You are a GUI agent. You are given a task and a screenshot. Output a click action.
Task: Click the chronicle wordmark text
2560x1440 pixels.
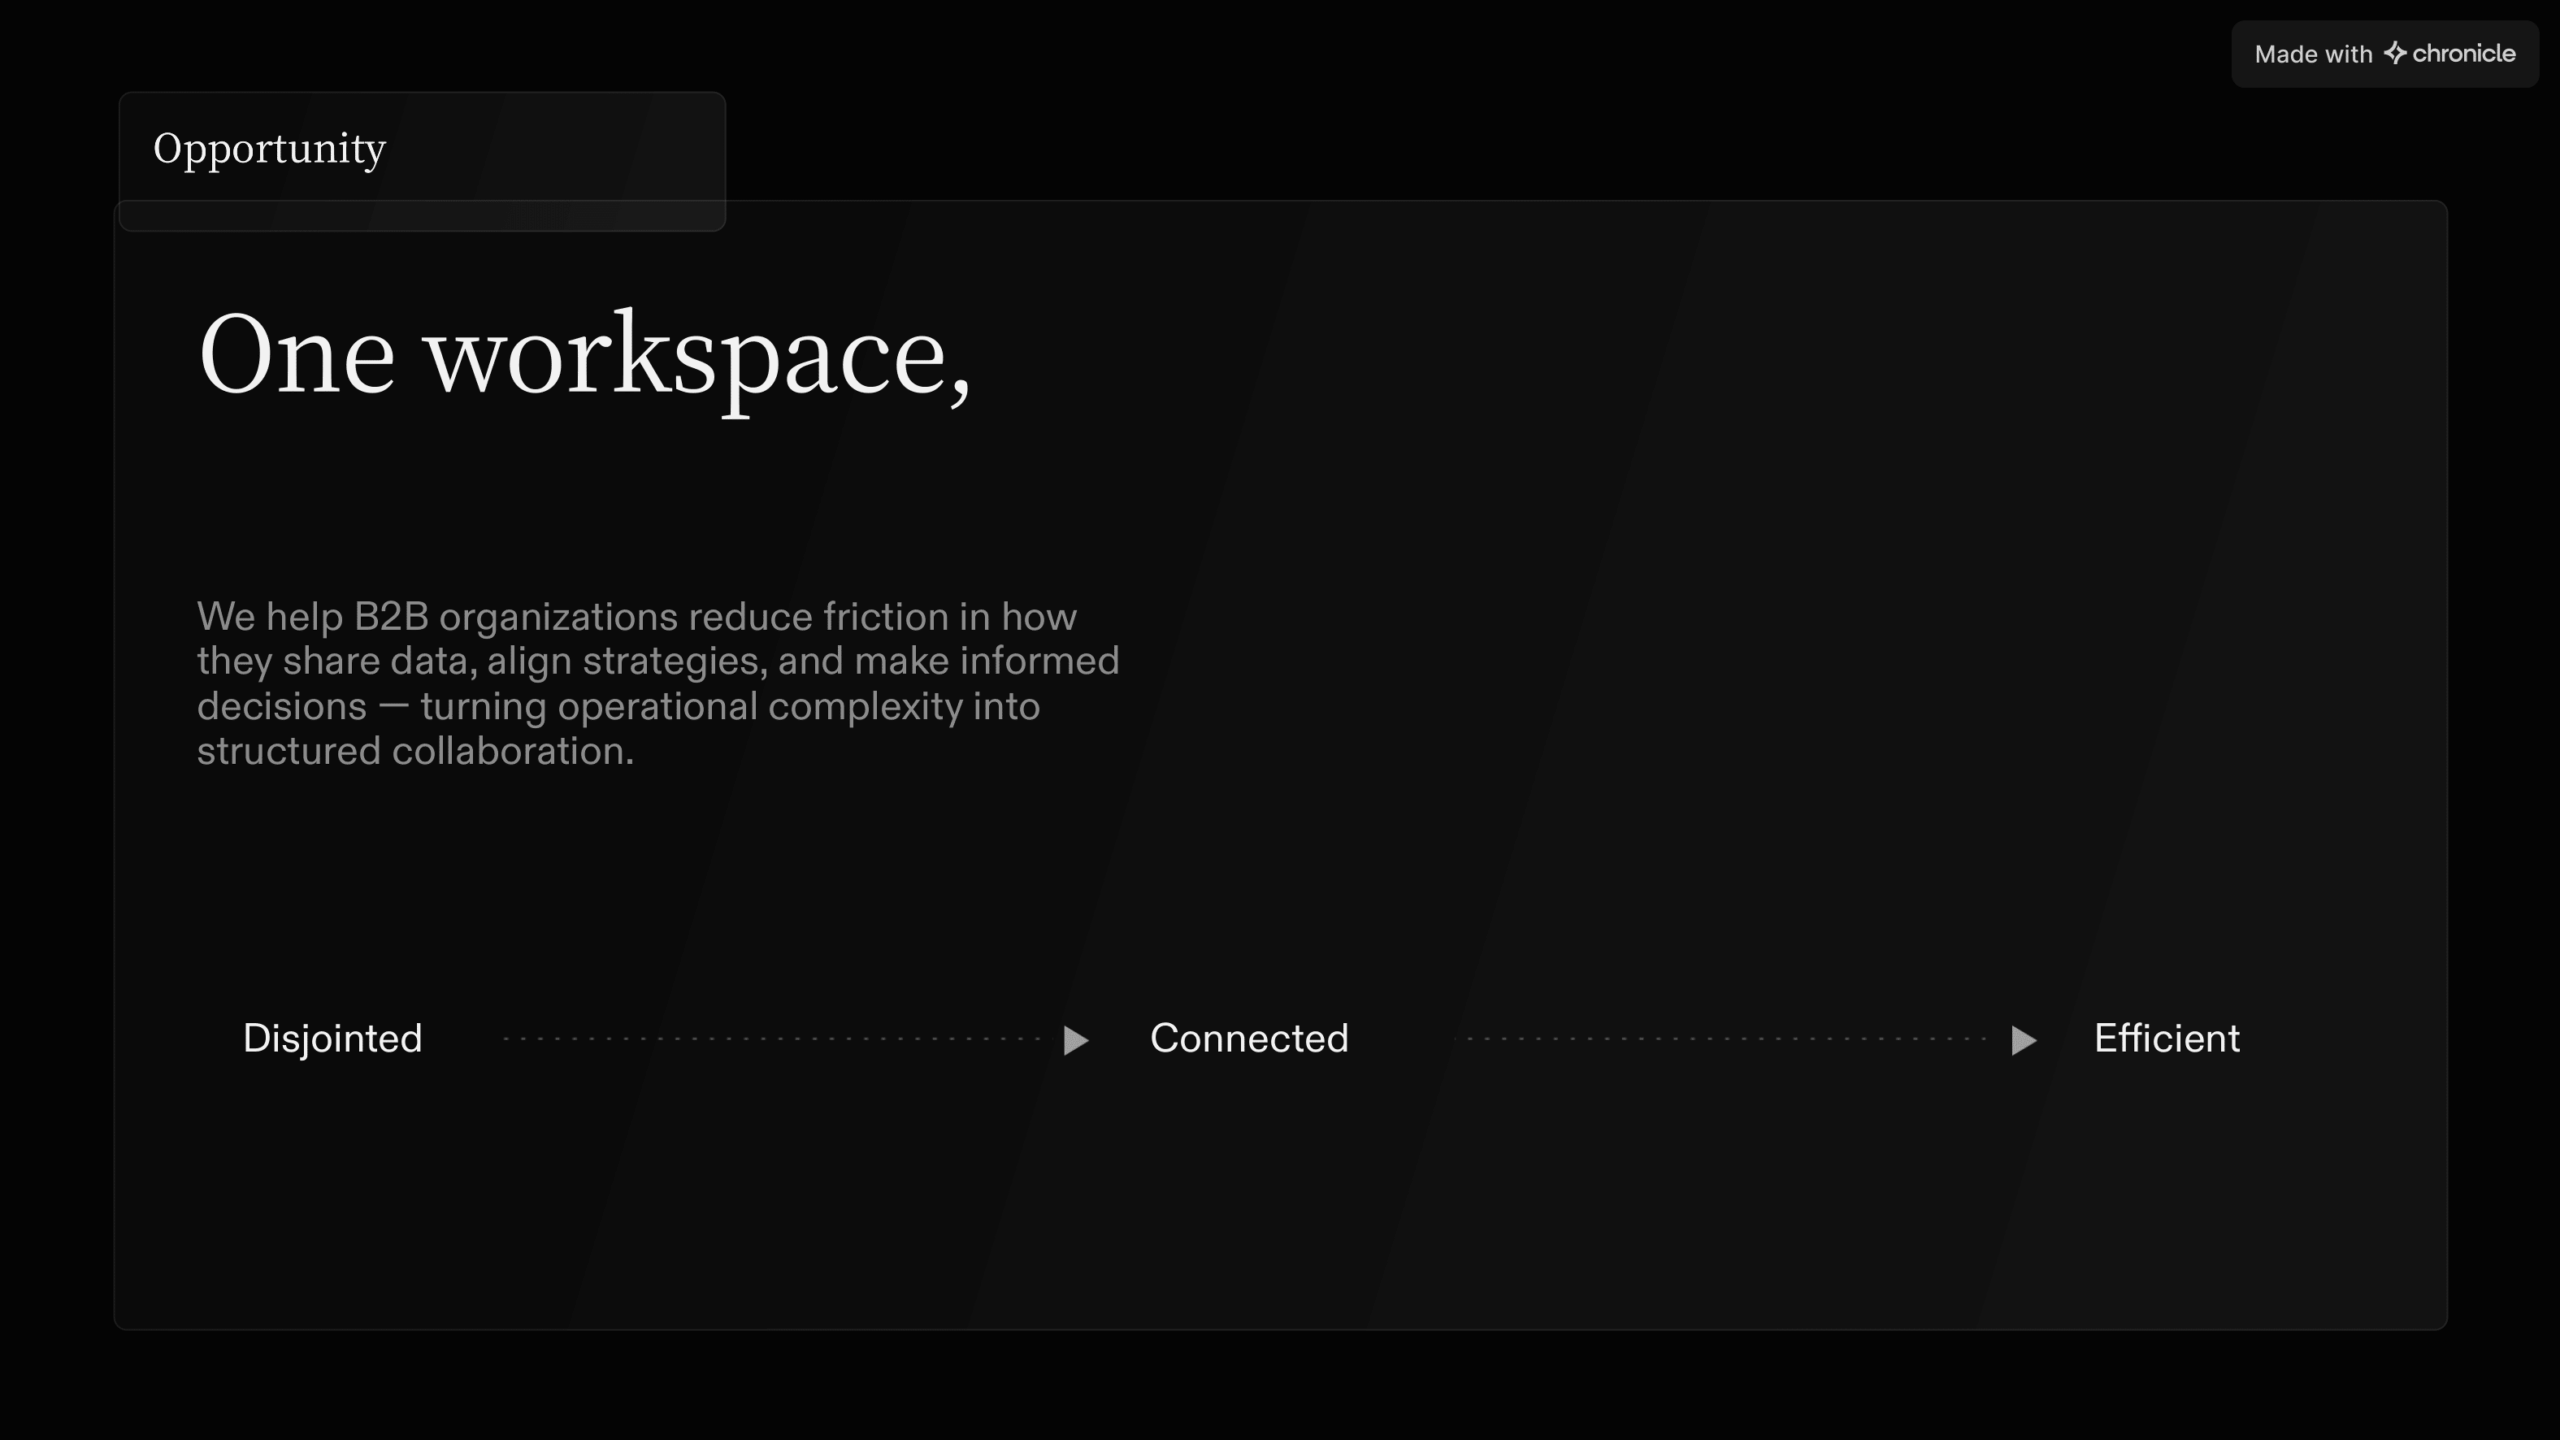click(2463, 53)
